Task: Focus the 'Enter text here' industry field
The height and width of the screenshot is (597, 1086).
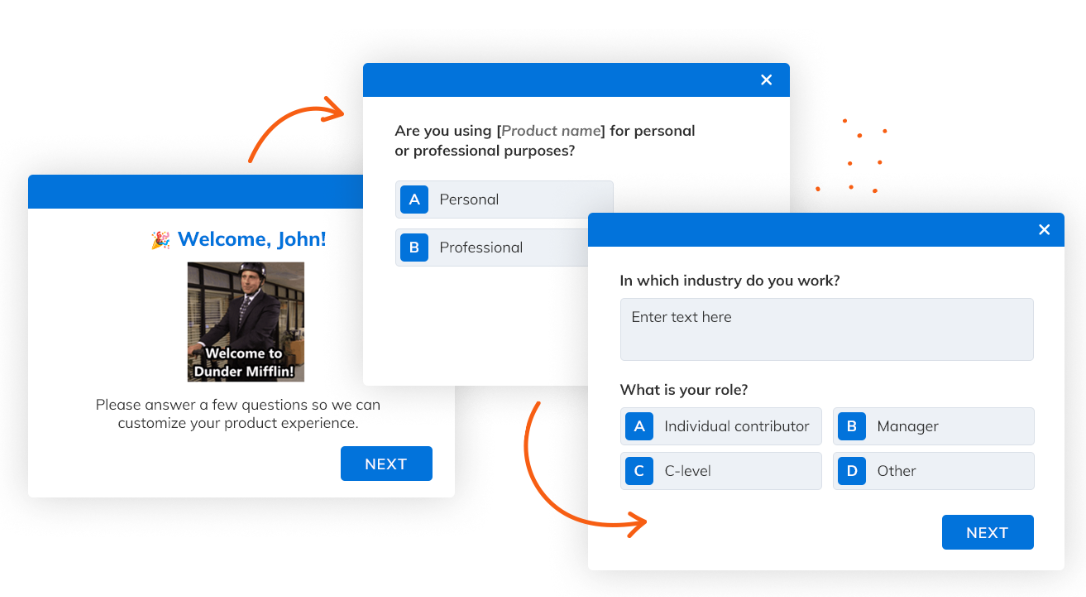Action: pyautogui.click(x=826, y=329)
